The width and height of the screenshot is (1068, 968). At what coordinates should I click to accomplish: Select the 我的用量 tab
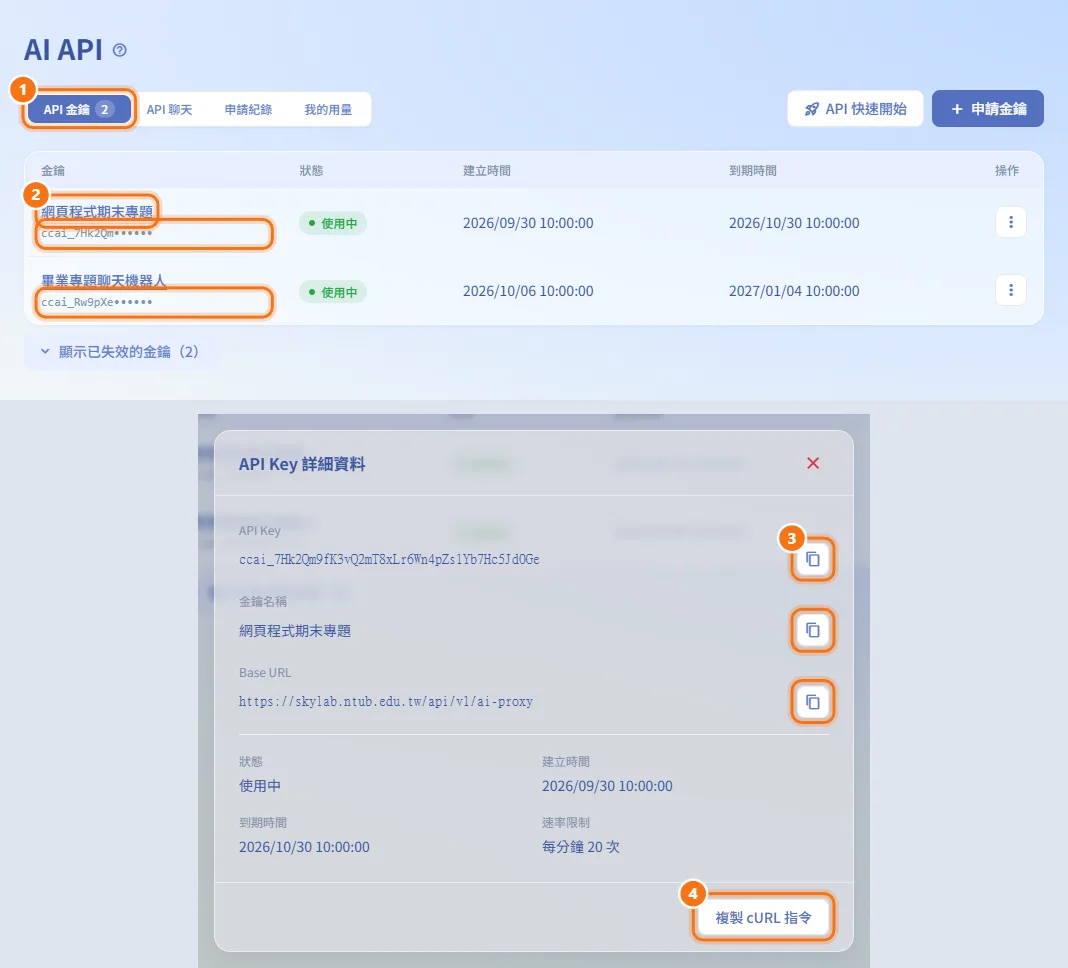point(328,110)
